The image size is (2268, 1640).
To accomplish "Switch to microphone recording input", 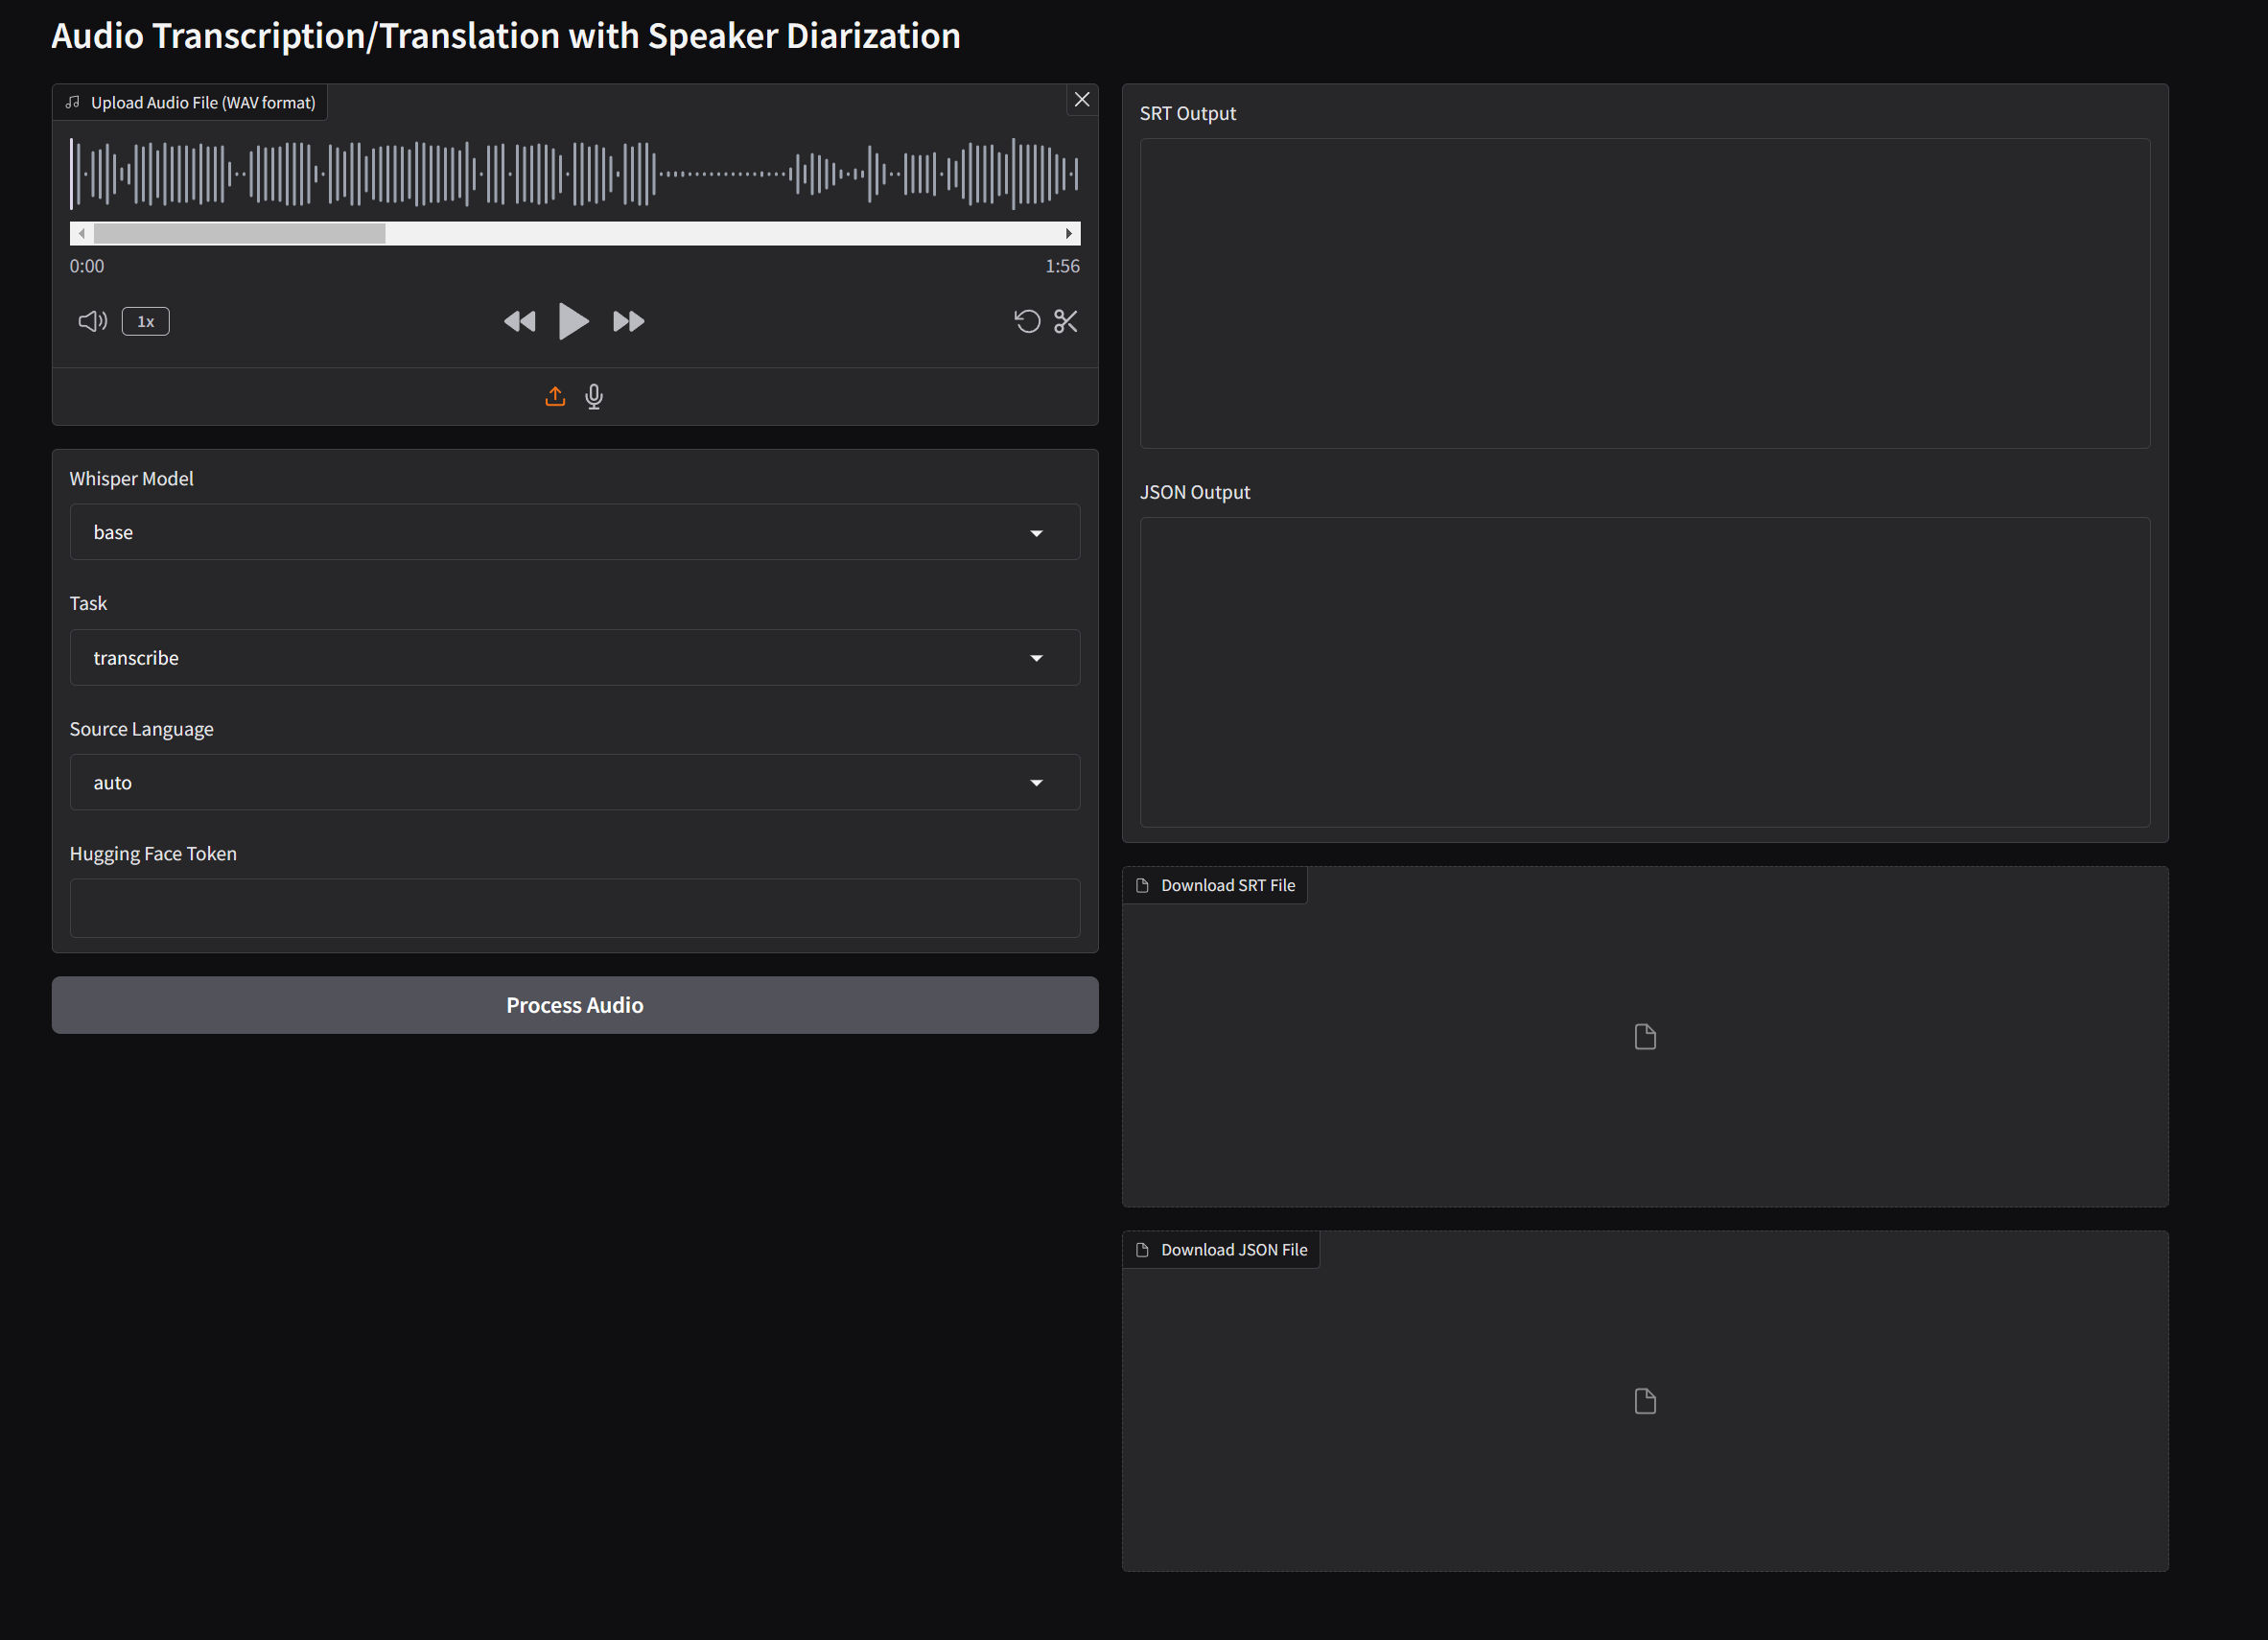I will point(594,397).
